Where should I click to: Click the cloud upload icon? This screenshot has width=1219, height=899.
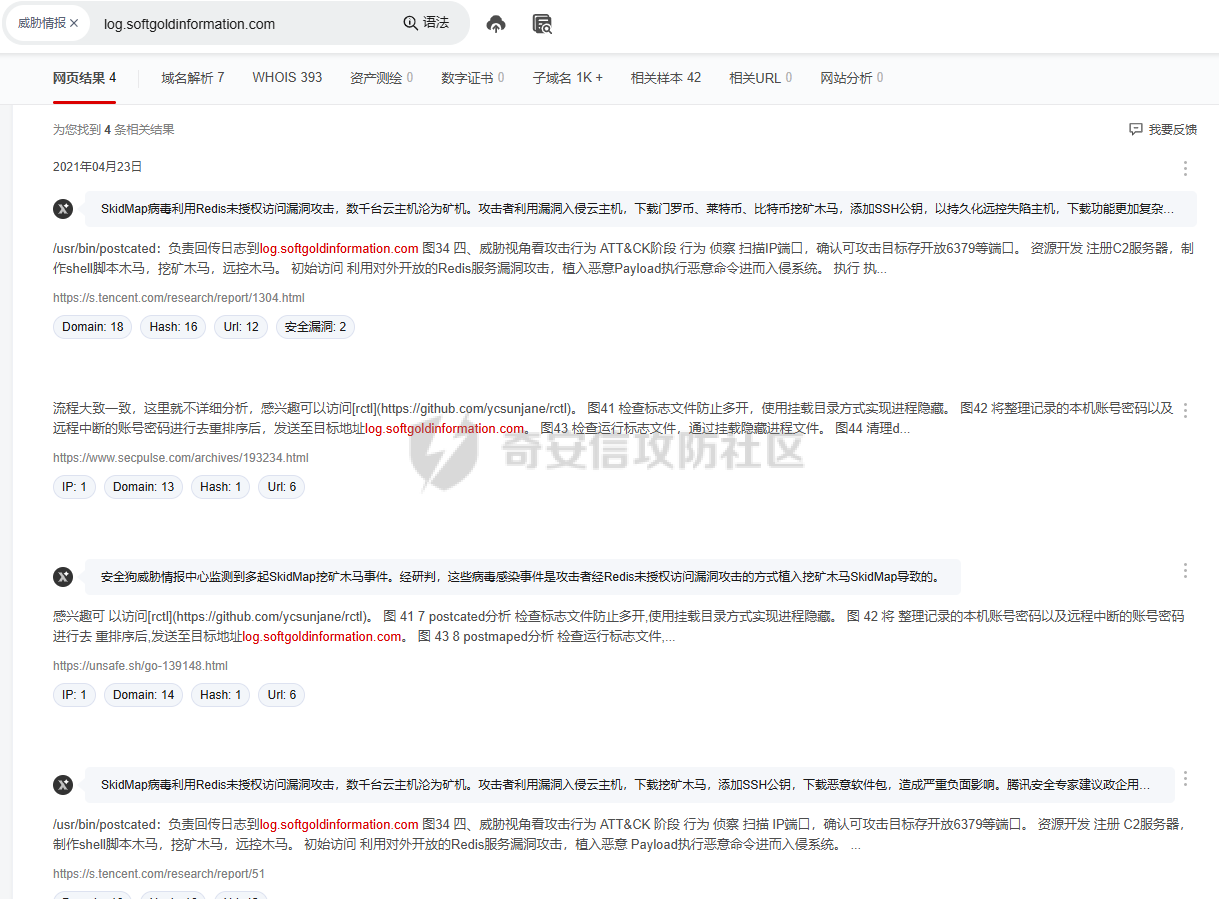[496, 24]
